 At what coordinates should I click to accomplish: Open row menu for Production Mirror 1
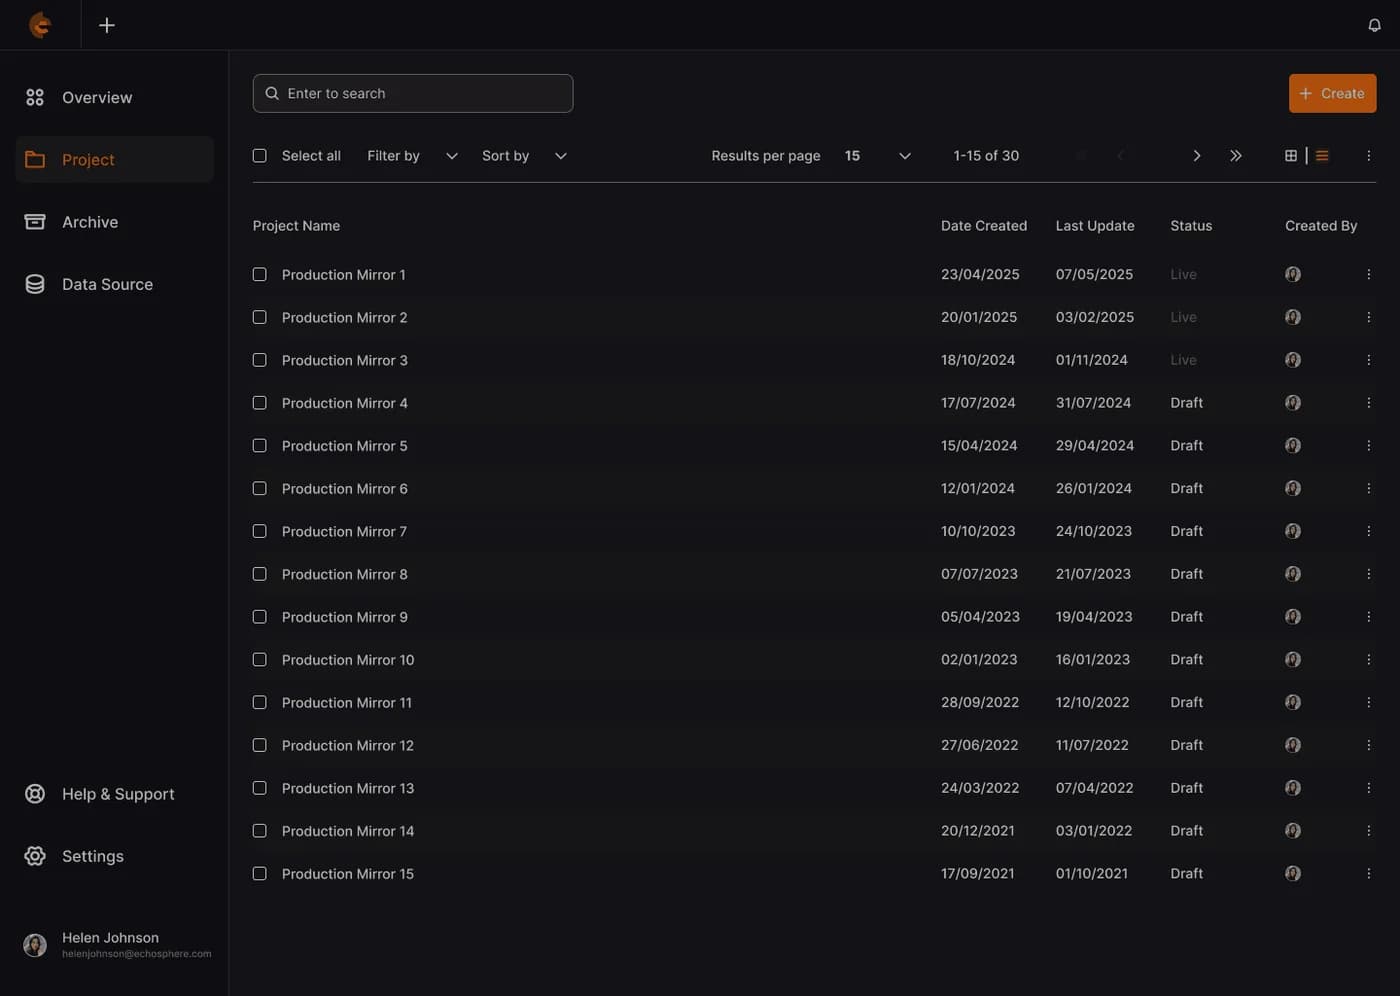pyautogui.click(x=1368, y=274)
